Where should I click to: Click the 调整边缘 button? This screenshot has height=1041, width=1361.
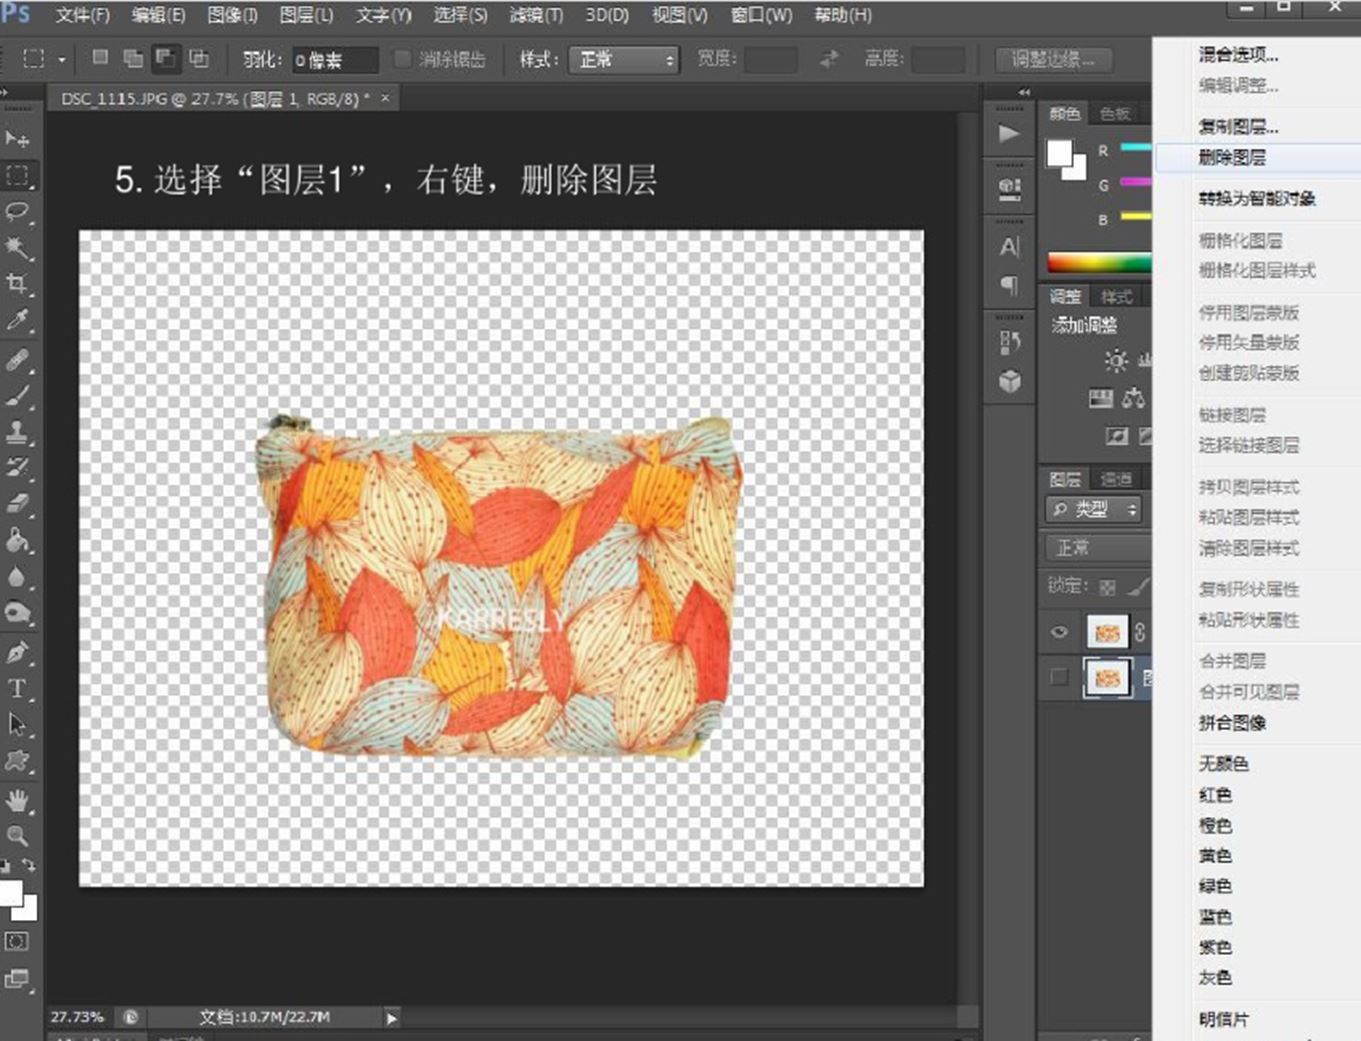tap(1052, 60)
